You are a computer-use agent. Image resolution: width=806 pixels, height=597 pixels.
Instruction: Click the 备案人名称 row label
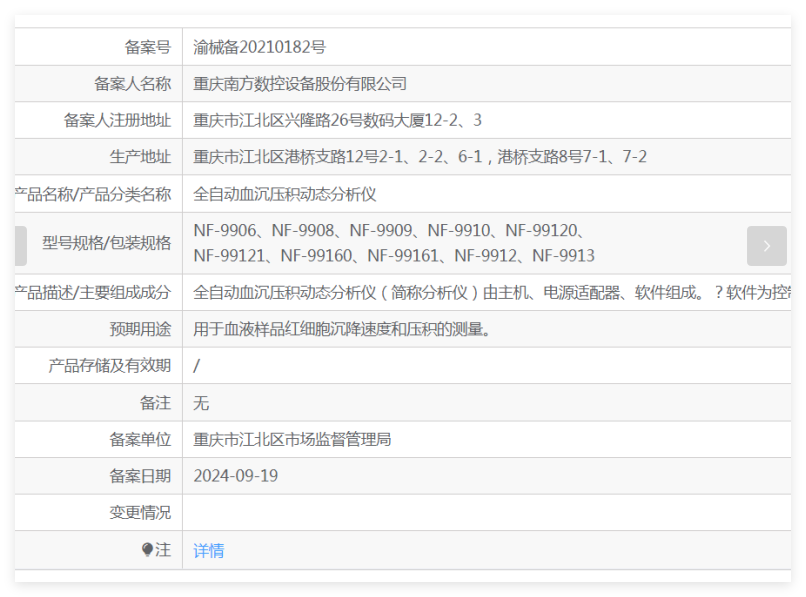[x=133, y=83]
